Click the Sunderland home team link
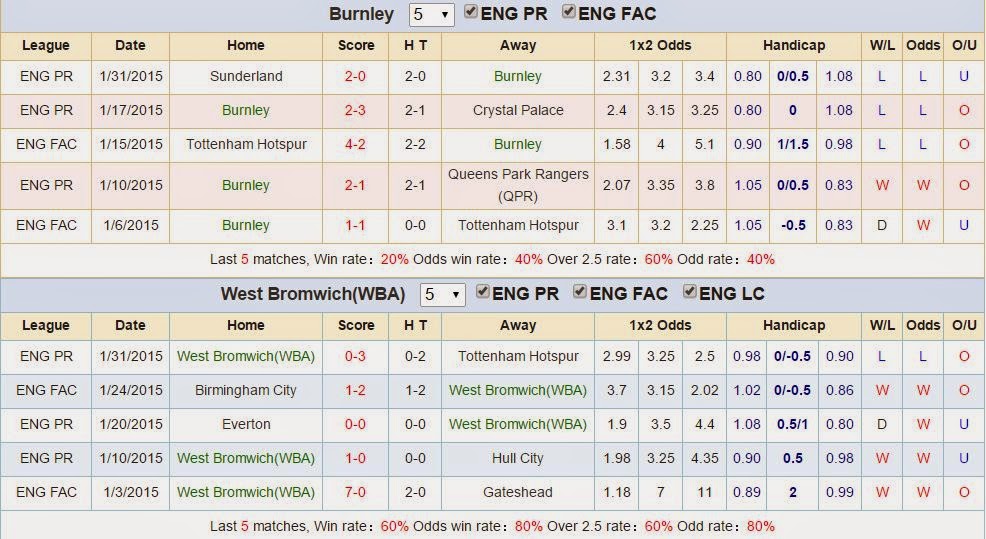Viewport: 986px width, 539px height. (x=246, y=76)
